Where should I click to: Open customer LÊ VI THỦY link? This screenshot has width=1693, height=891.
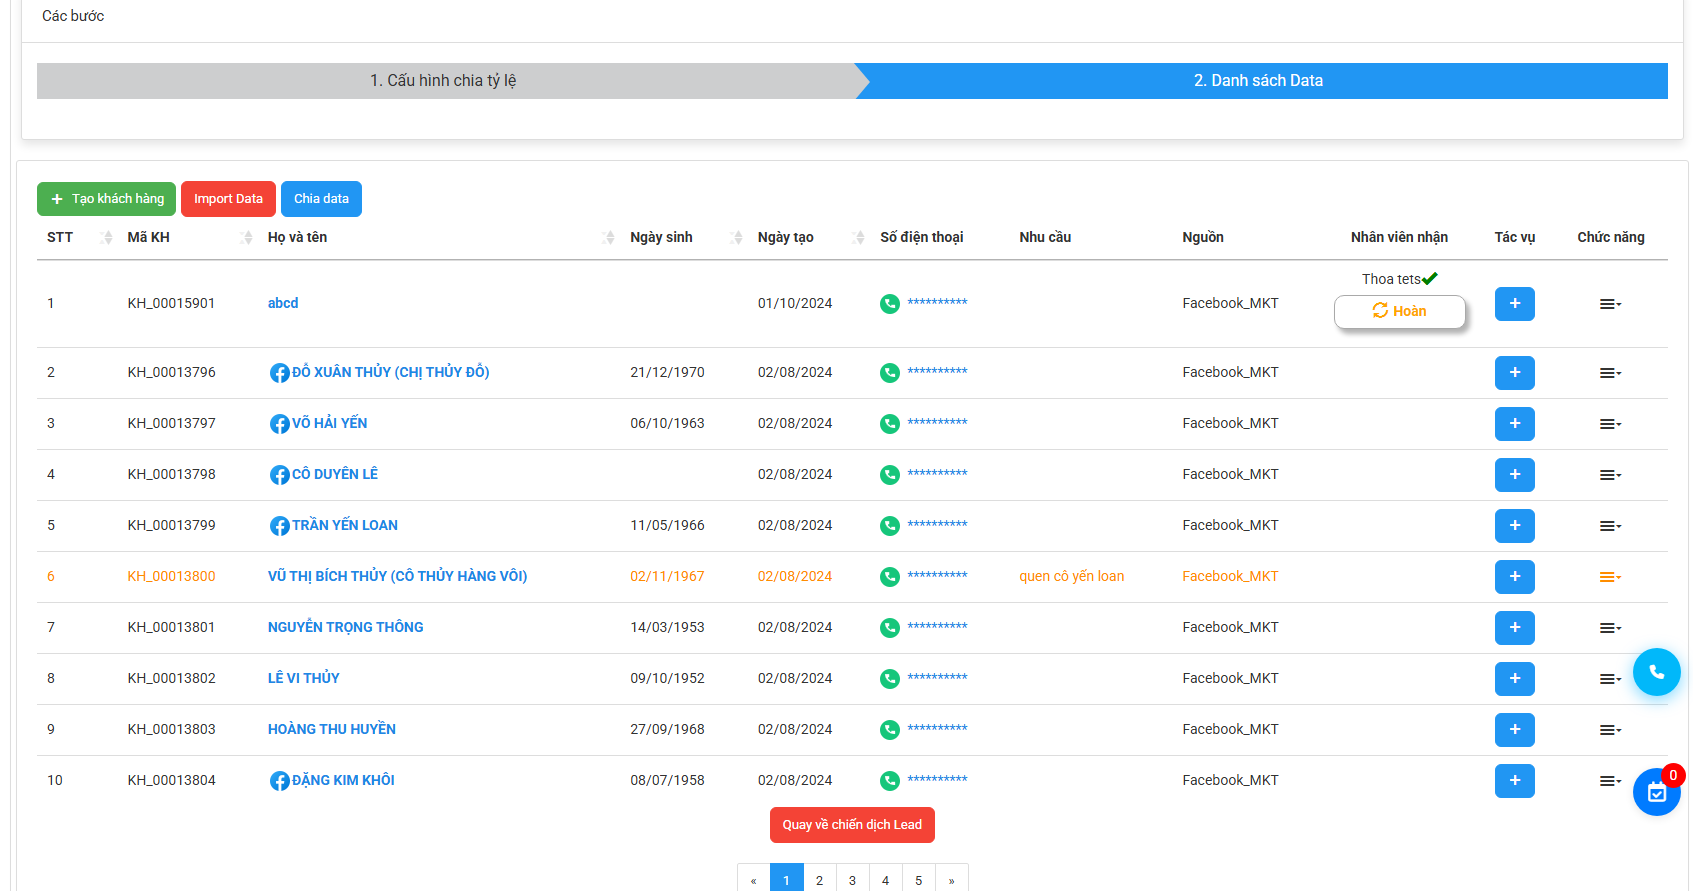click(303, 678)
